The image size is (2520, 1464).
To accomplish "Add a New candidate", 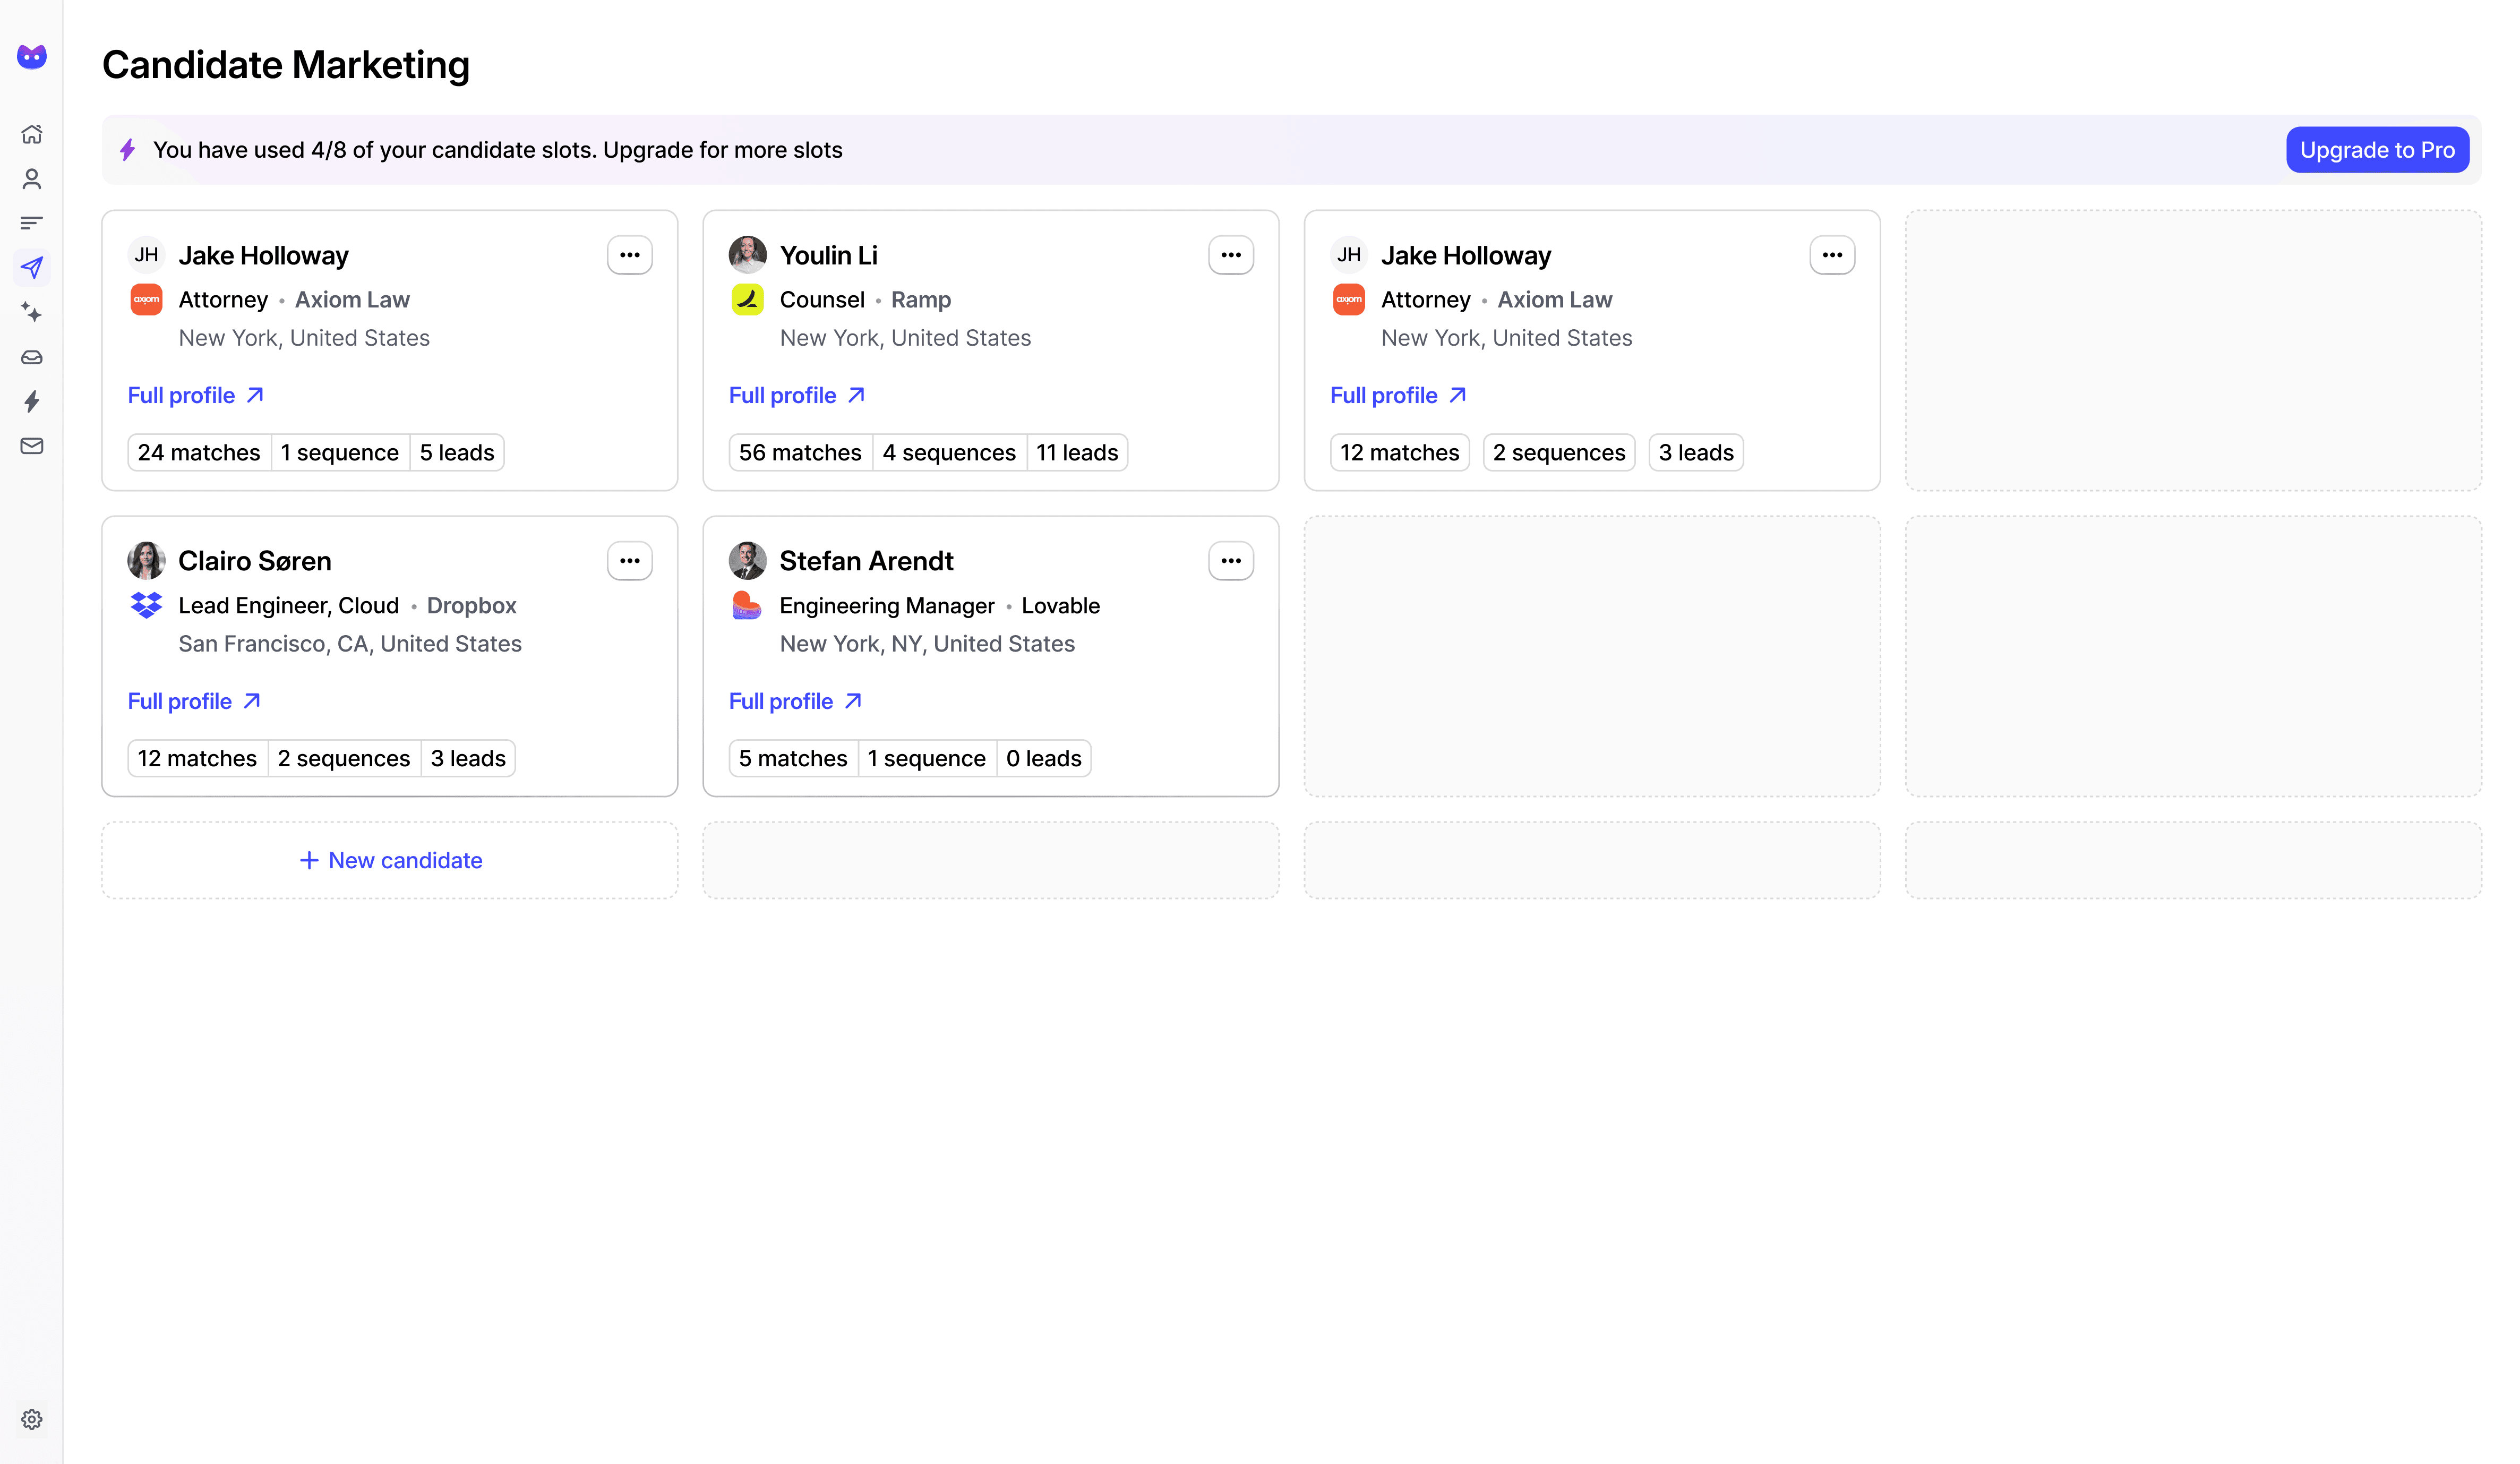I will click(x=390, y=860).
